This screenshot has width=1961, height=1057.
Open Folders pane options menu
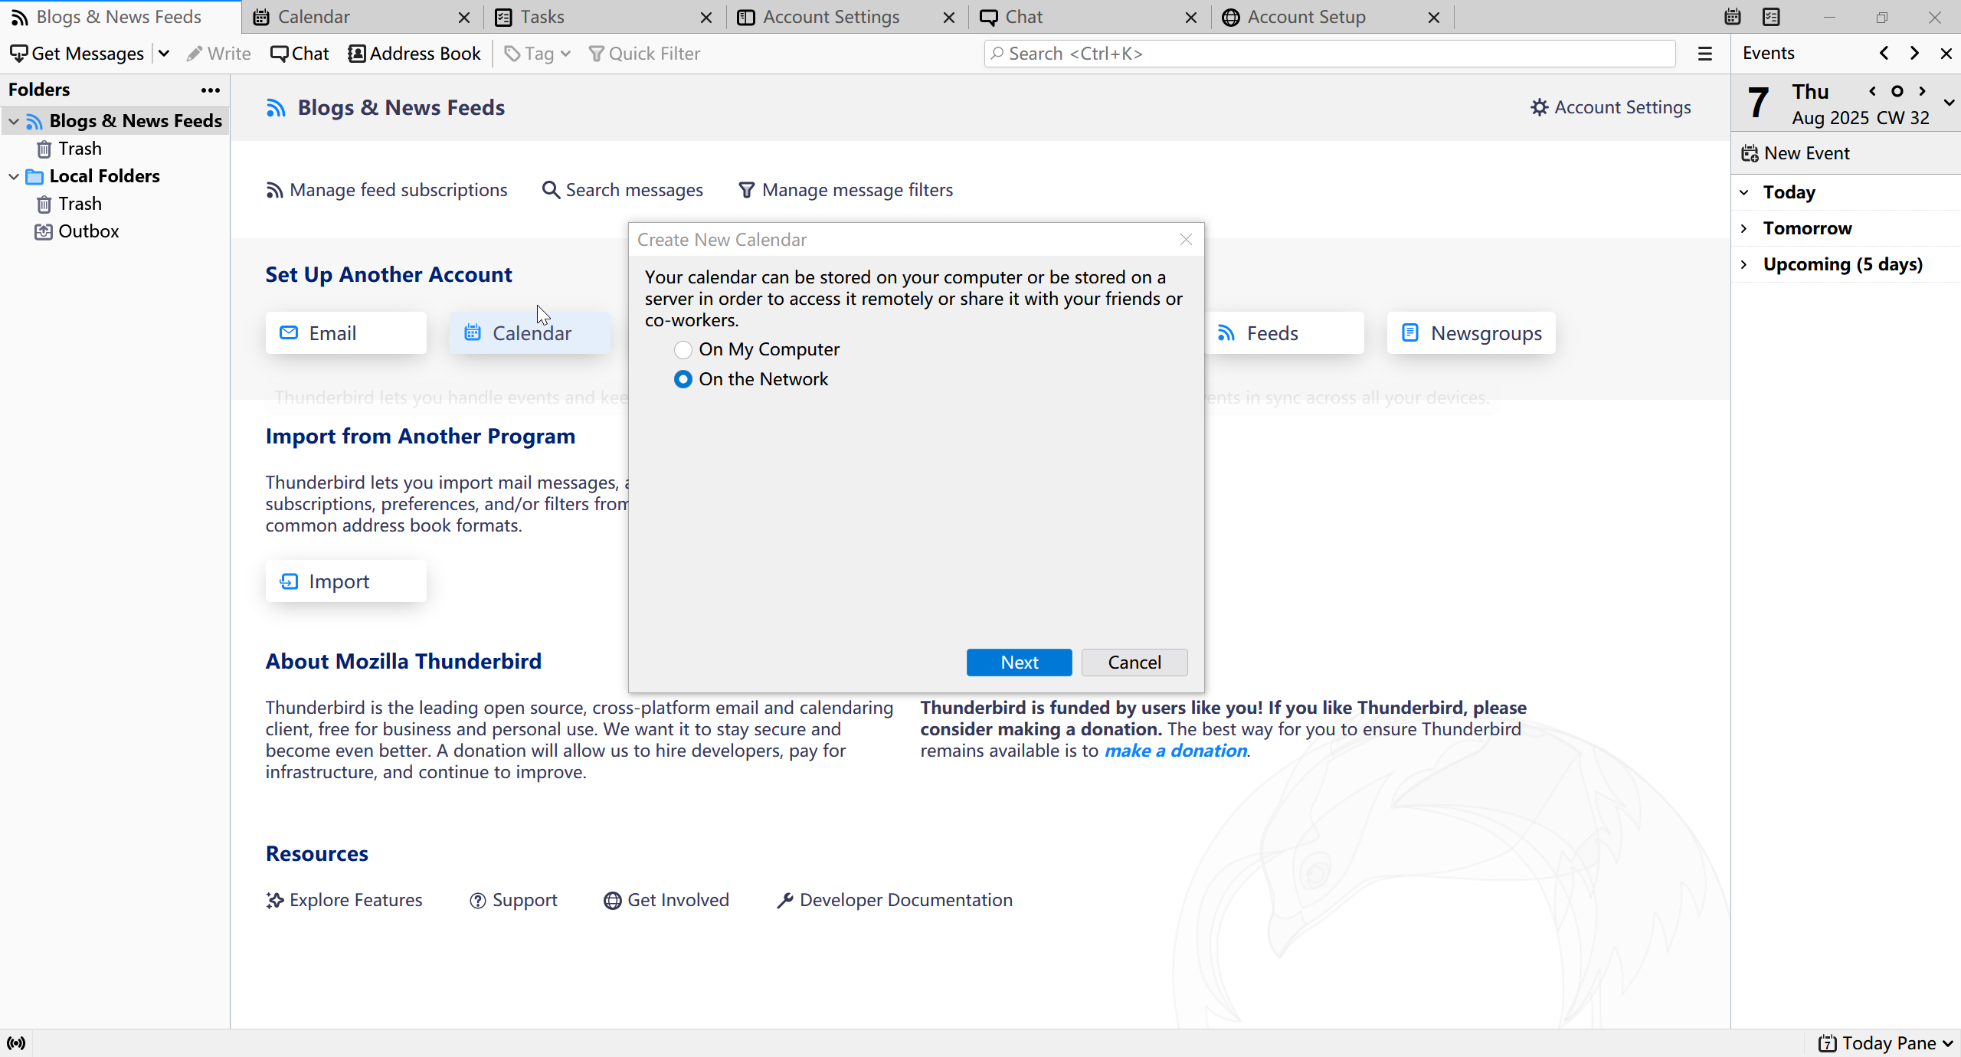(x=210, y=90)
